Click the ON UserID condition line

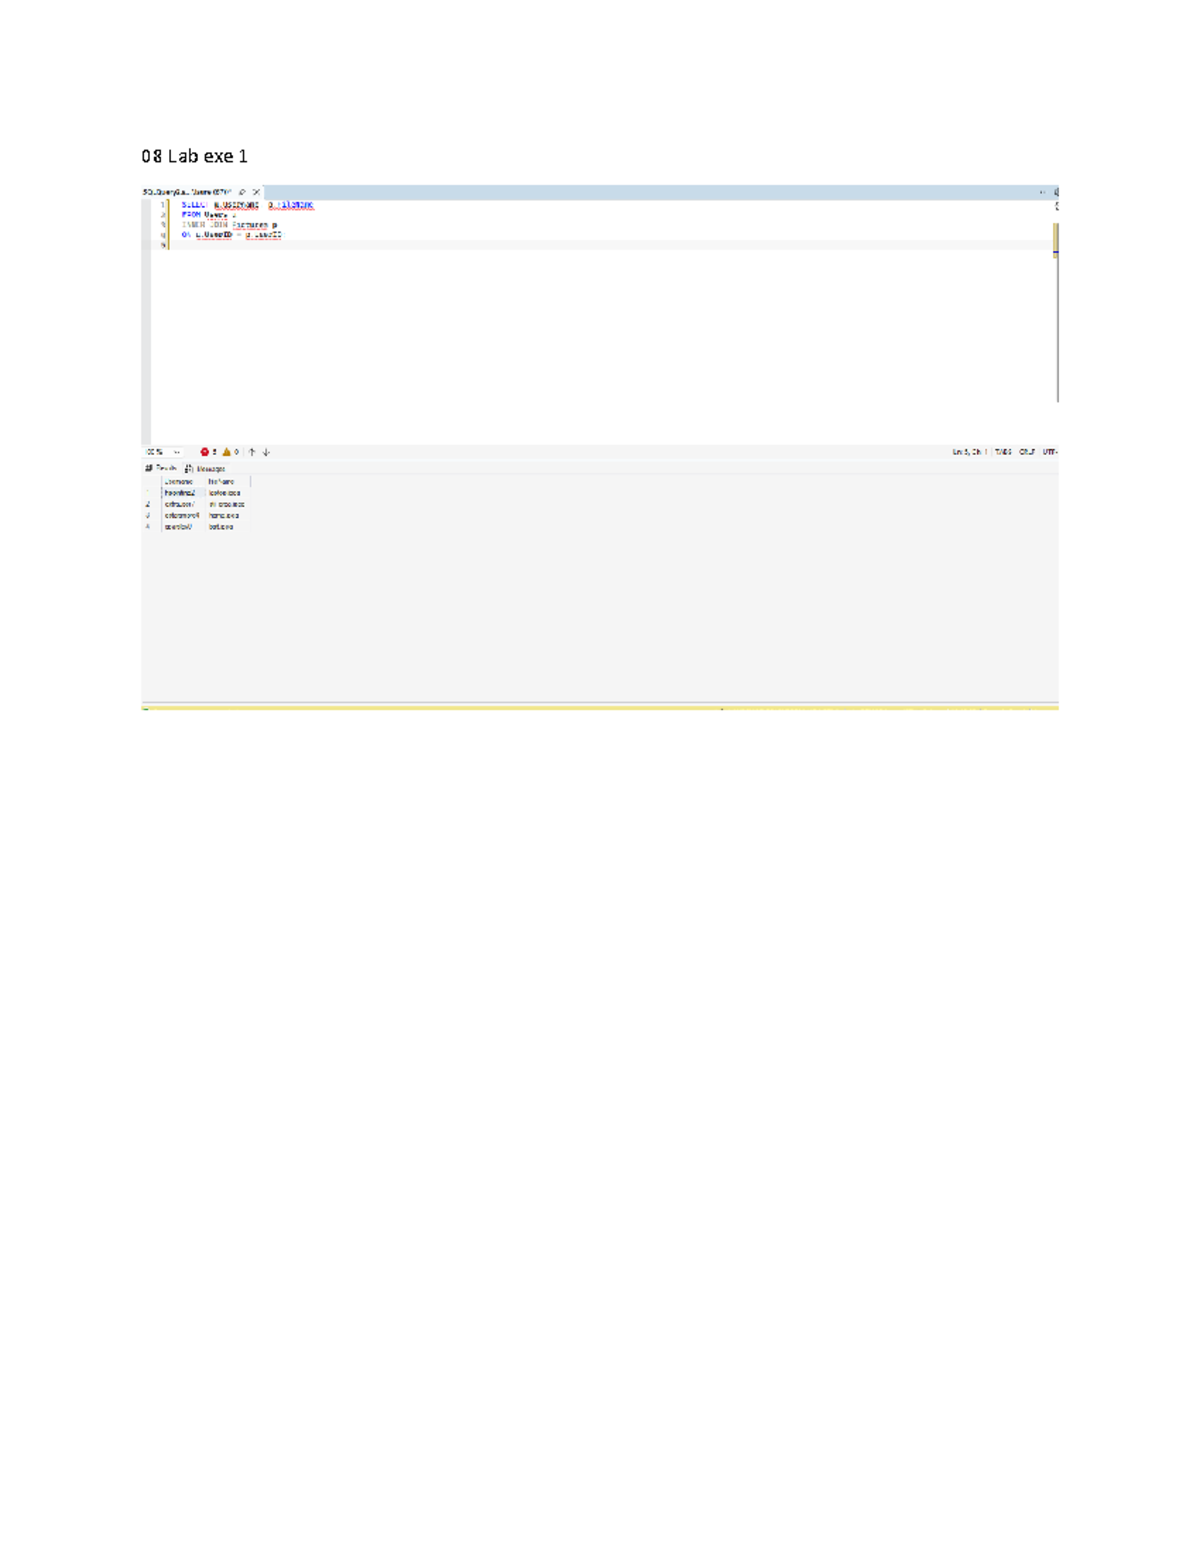pos(231,235)
